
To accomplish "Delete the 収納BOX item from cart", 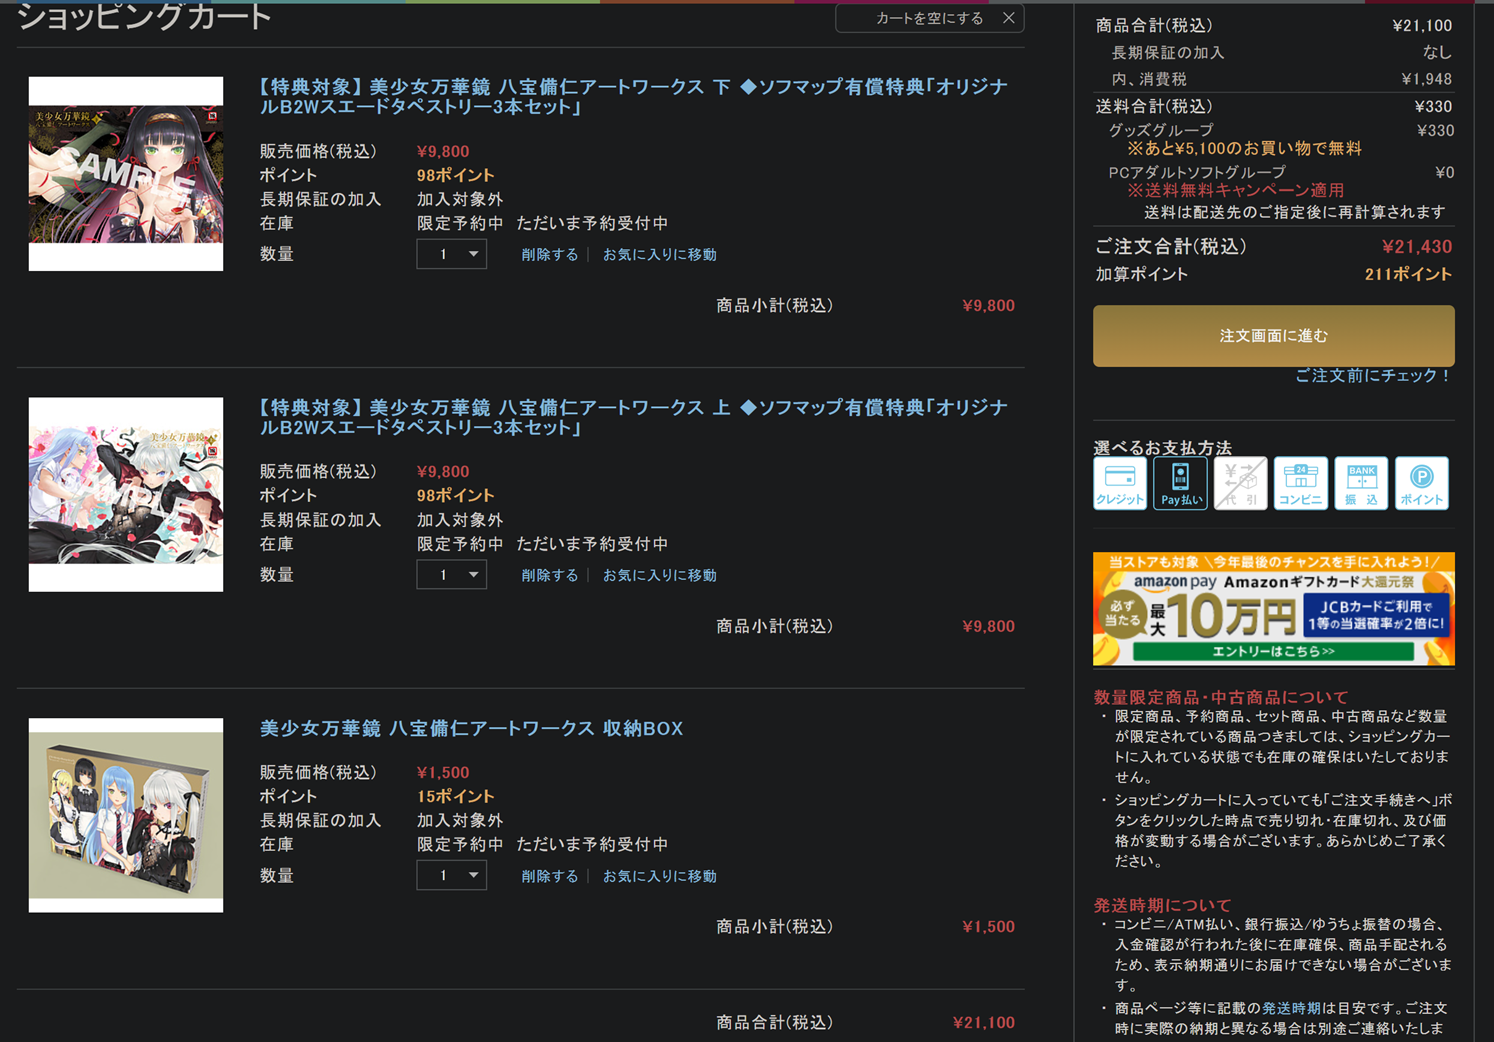I will [549, 877].
